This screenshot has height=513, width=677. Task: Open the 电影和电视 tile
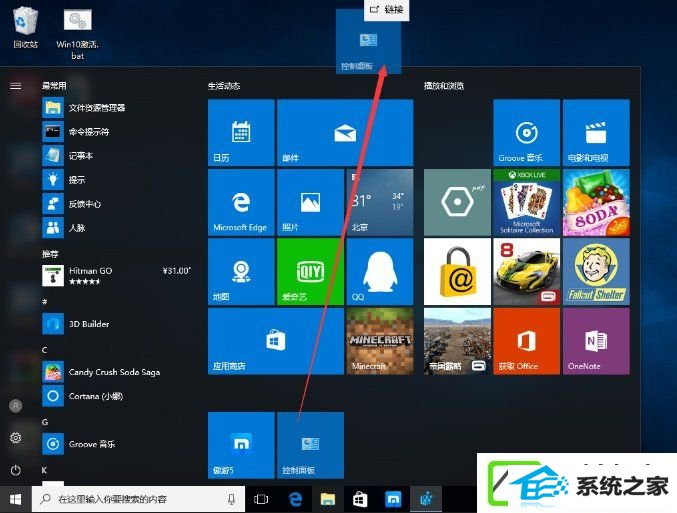click(596, 133)
